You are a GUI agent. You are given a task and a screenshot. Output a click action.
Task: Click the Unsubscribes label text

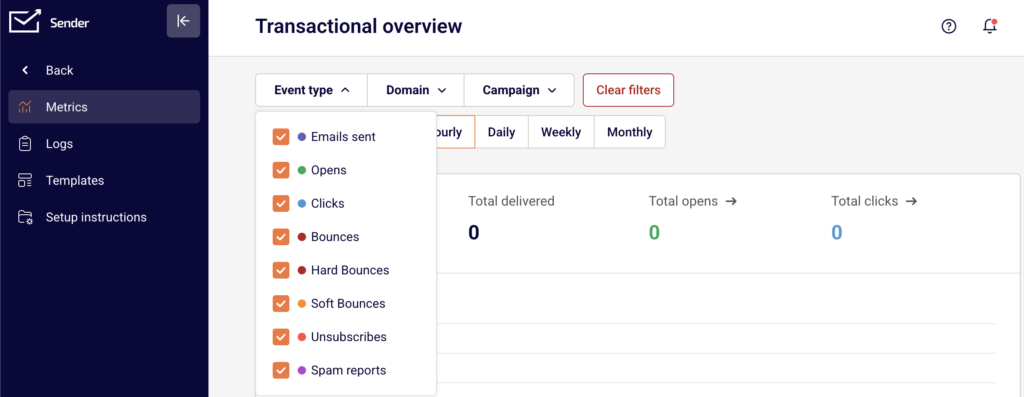pos(349,337)
